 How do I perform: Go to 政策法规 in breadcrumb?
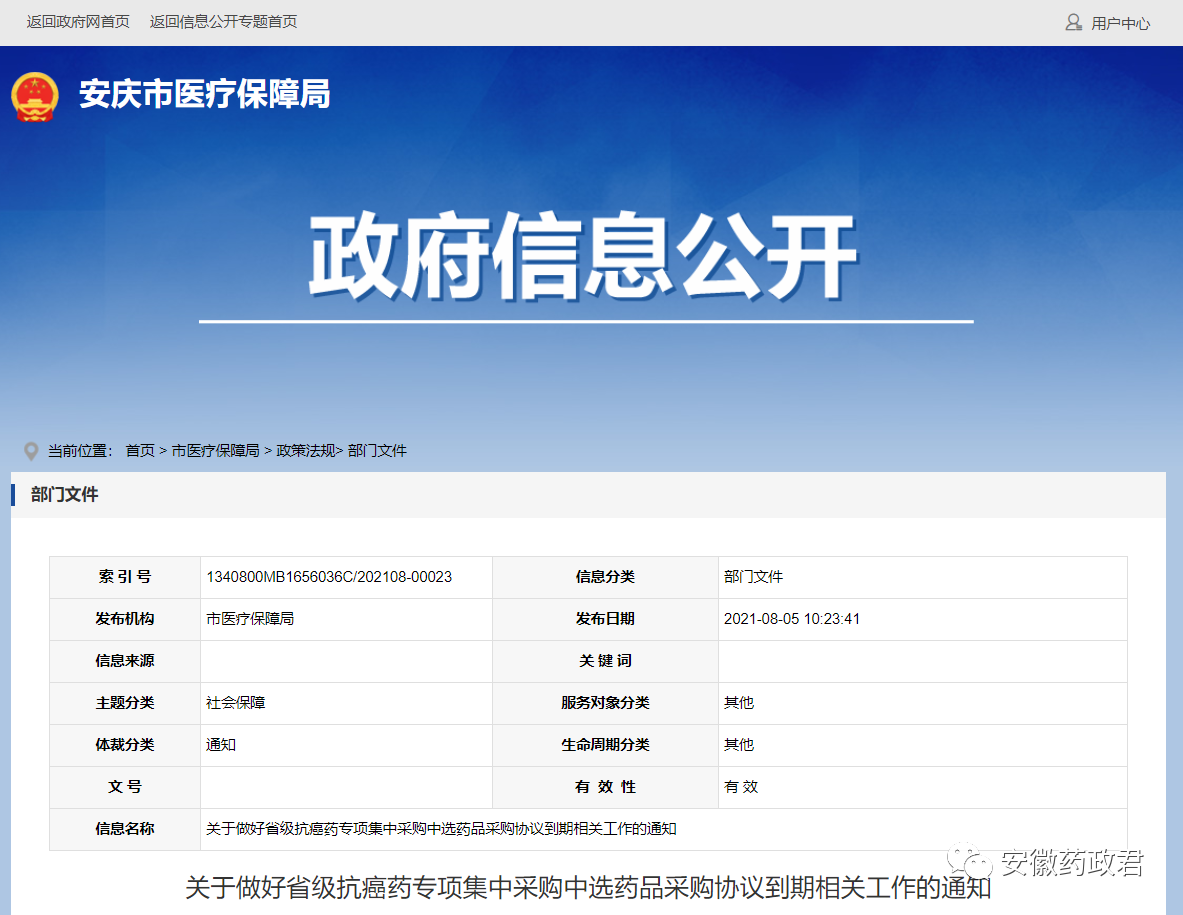pyautogui.click(x=306, y=450)
